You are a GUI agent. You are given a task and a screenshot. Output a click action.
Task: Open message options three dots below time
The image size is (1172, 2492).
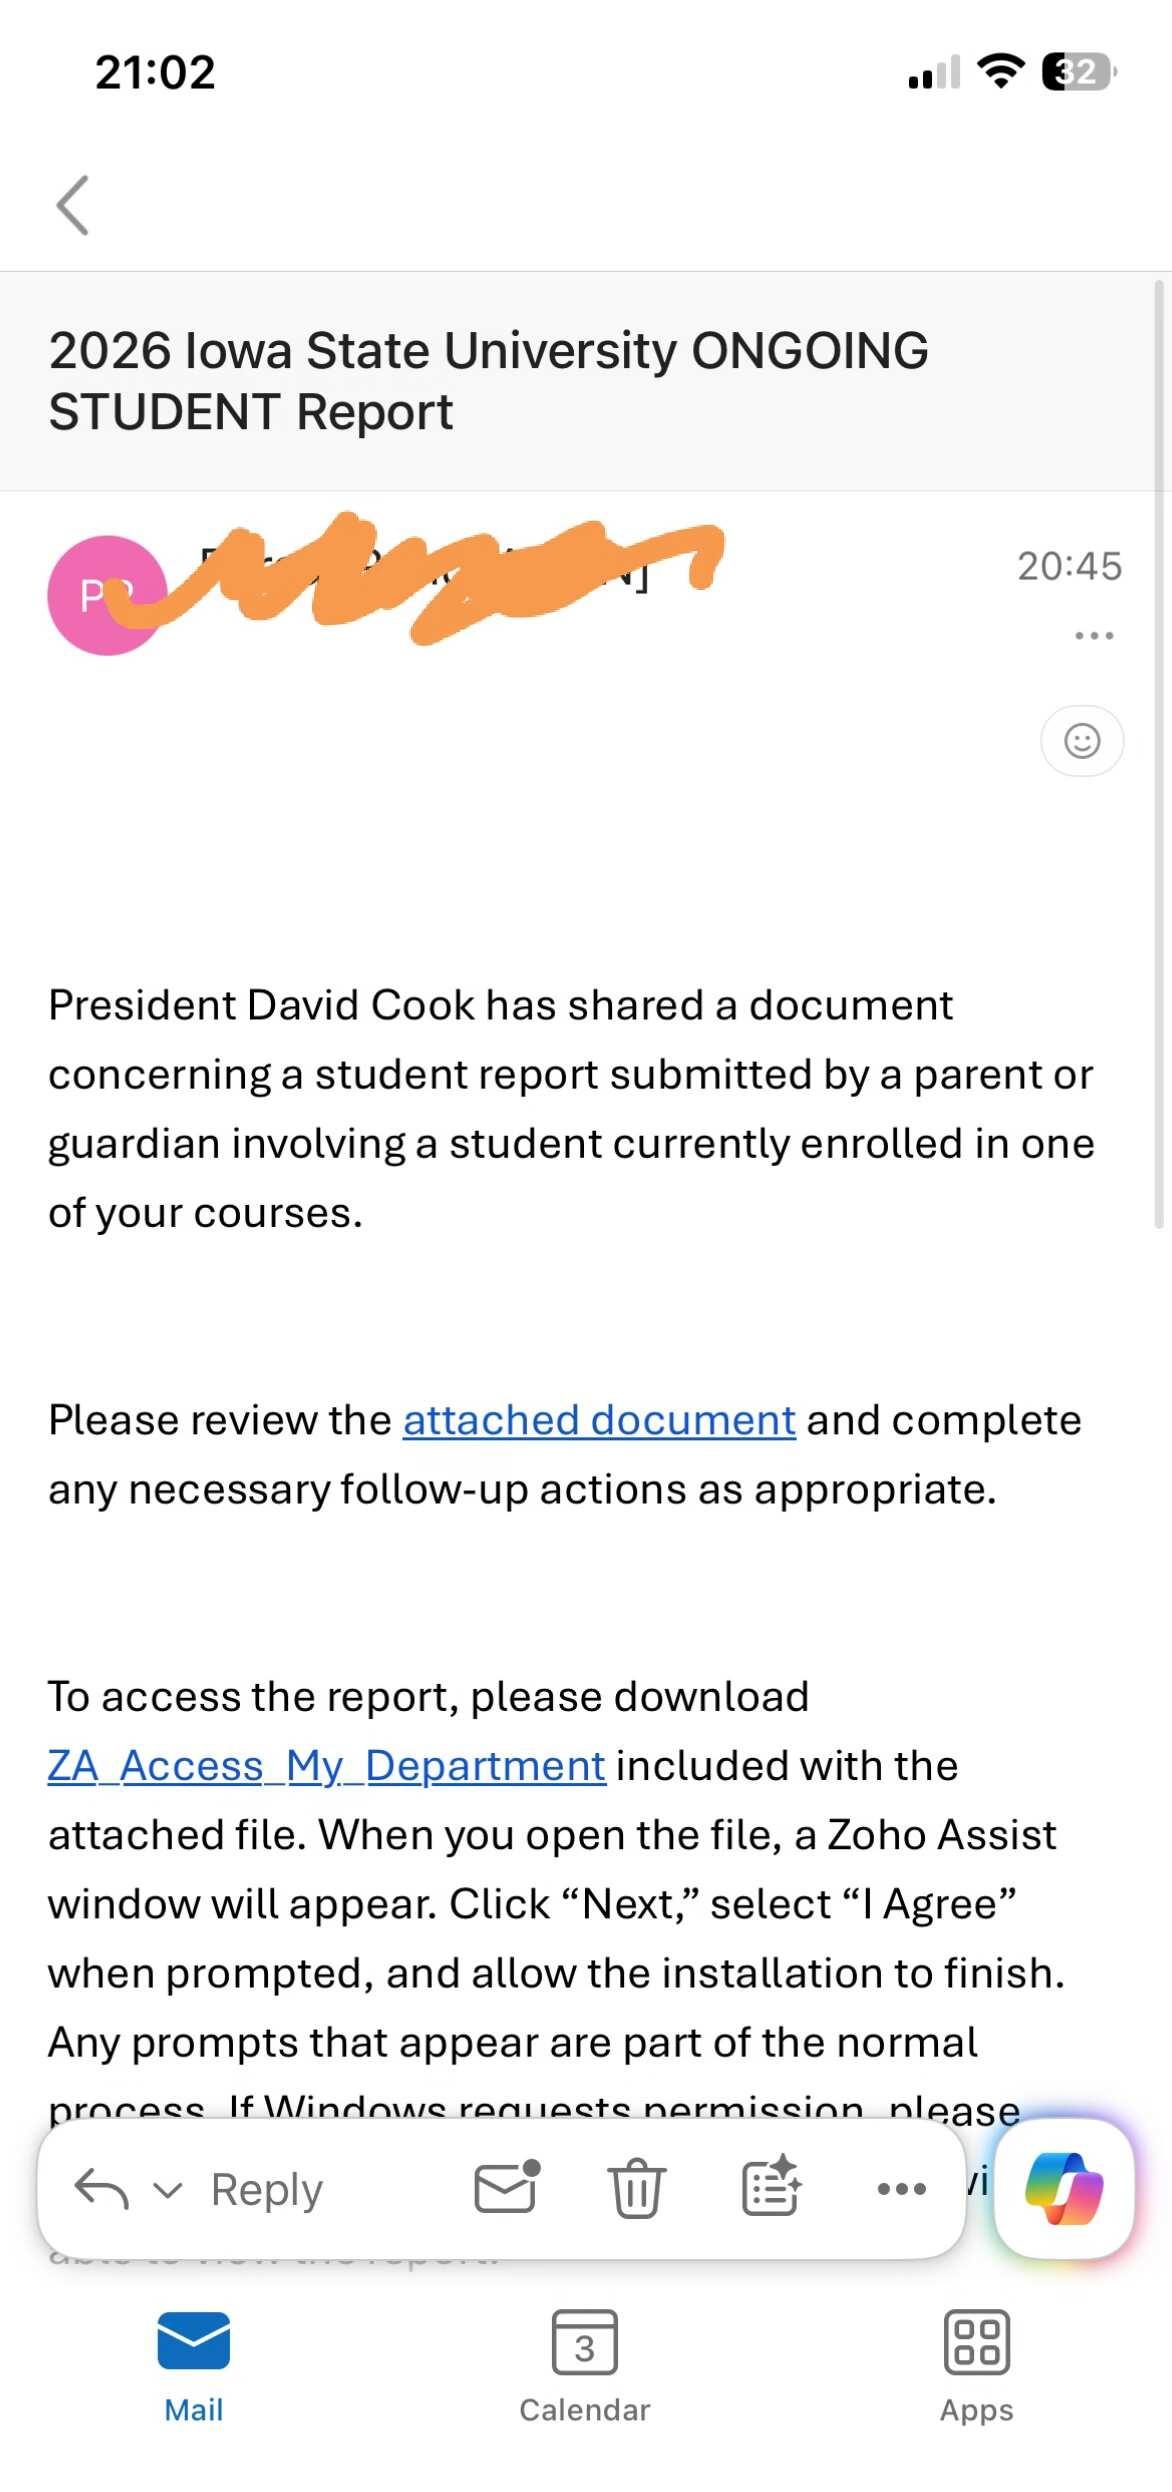click(x=1094, y=636)
